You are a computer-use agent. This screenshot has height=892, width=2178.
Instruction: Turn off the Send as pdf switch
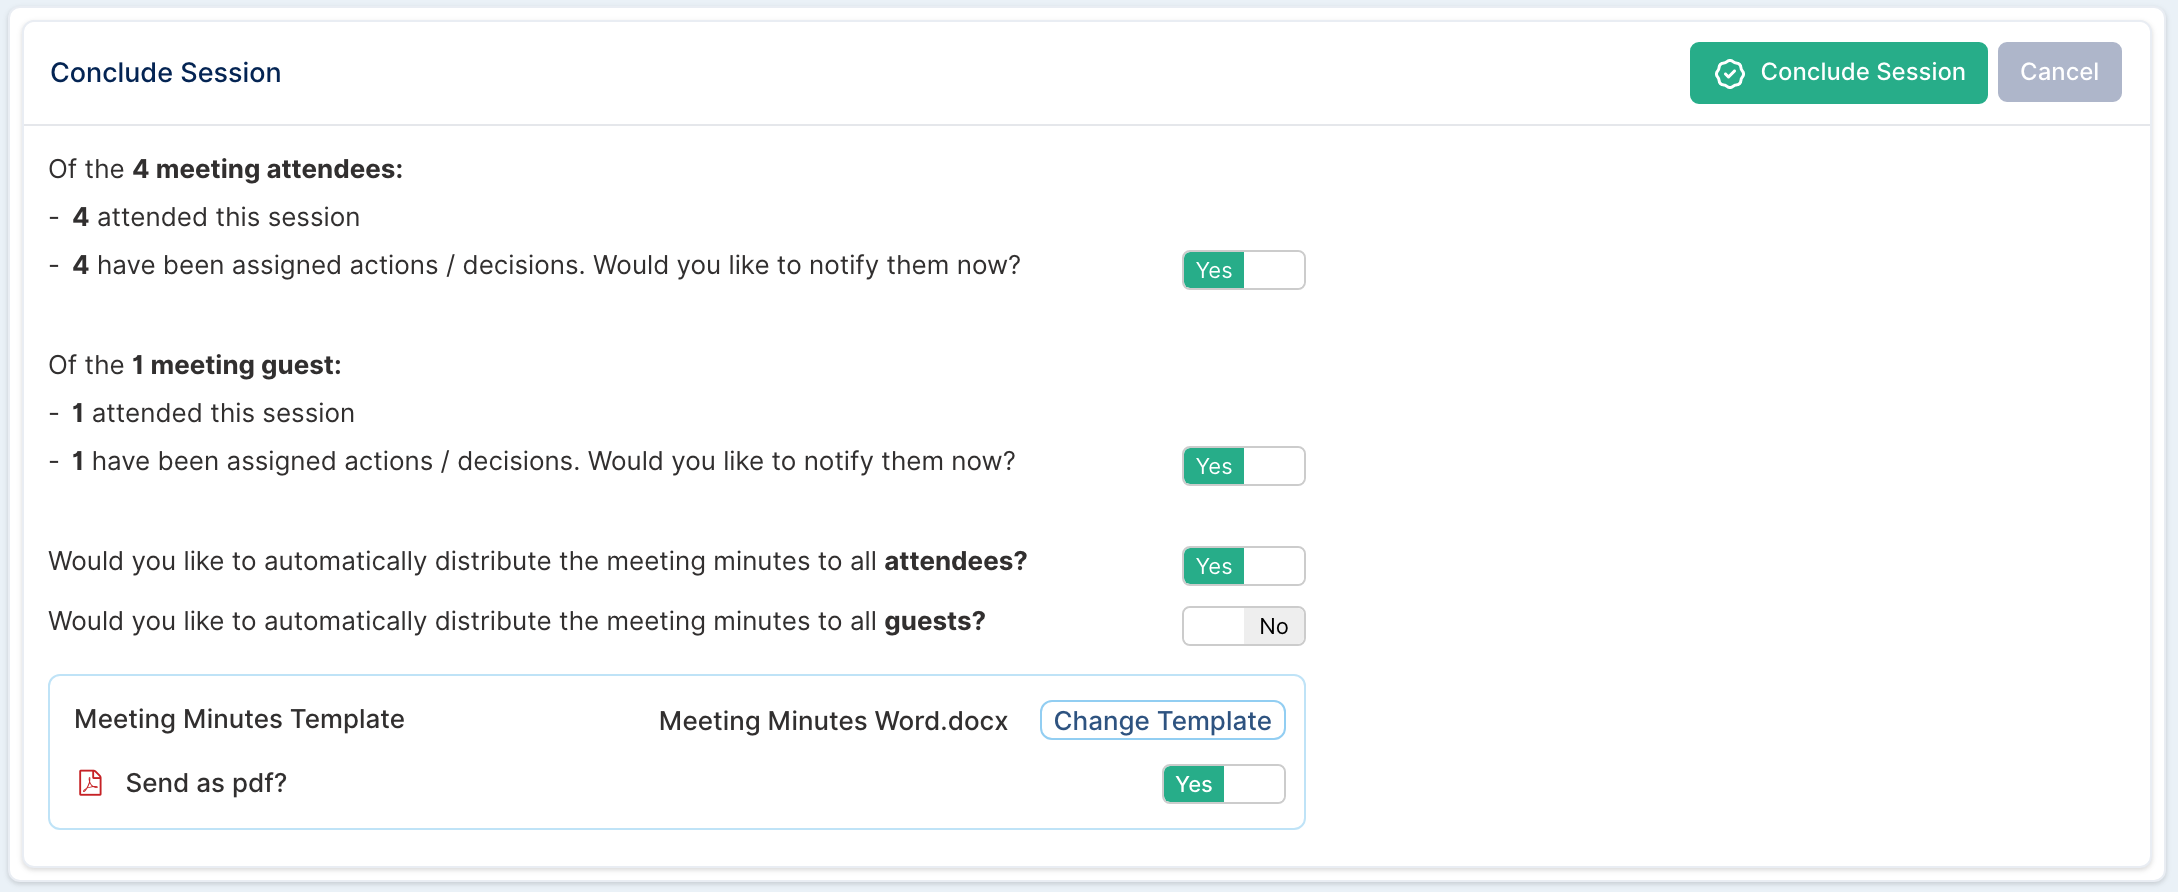[1224, 784]
